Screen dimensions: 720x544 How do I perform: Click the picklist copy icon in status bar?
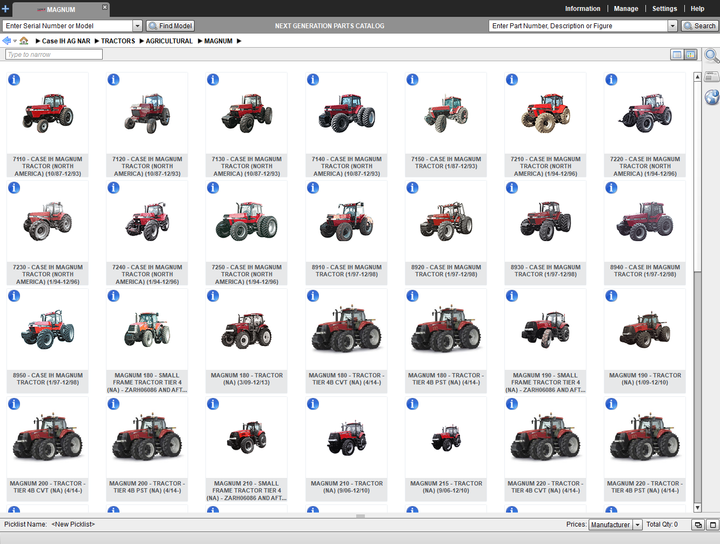click(x=698, y=525)
